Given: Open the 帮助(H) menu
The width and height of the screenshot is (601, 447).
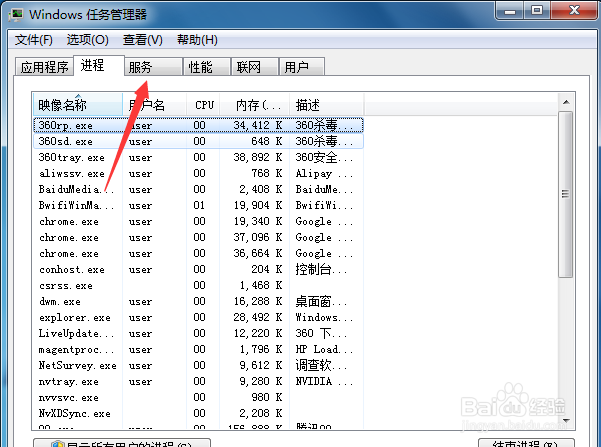Looking at the screenshot, I should tap(197, 39).
